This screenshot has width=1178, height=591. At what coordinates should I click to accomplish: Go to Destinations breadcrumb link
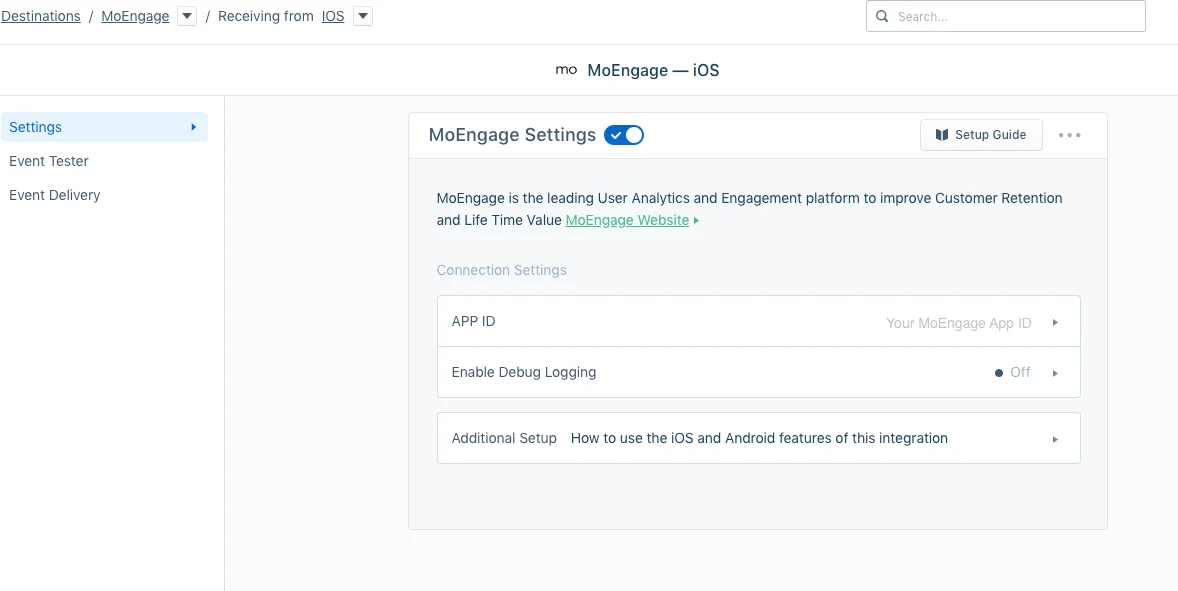(x=41, y=17)
